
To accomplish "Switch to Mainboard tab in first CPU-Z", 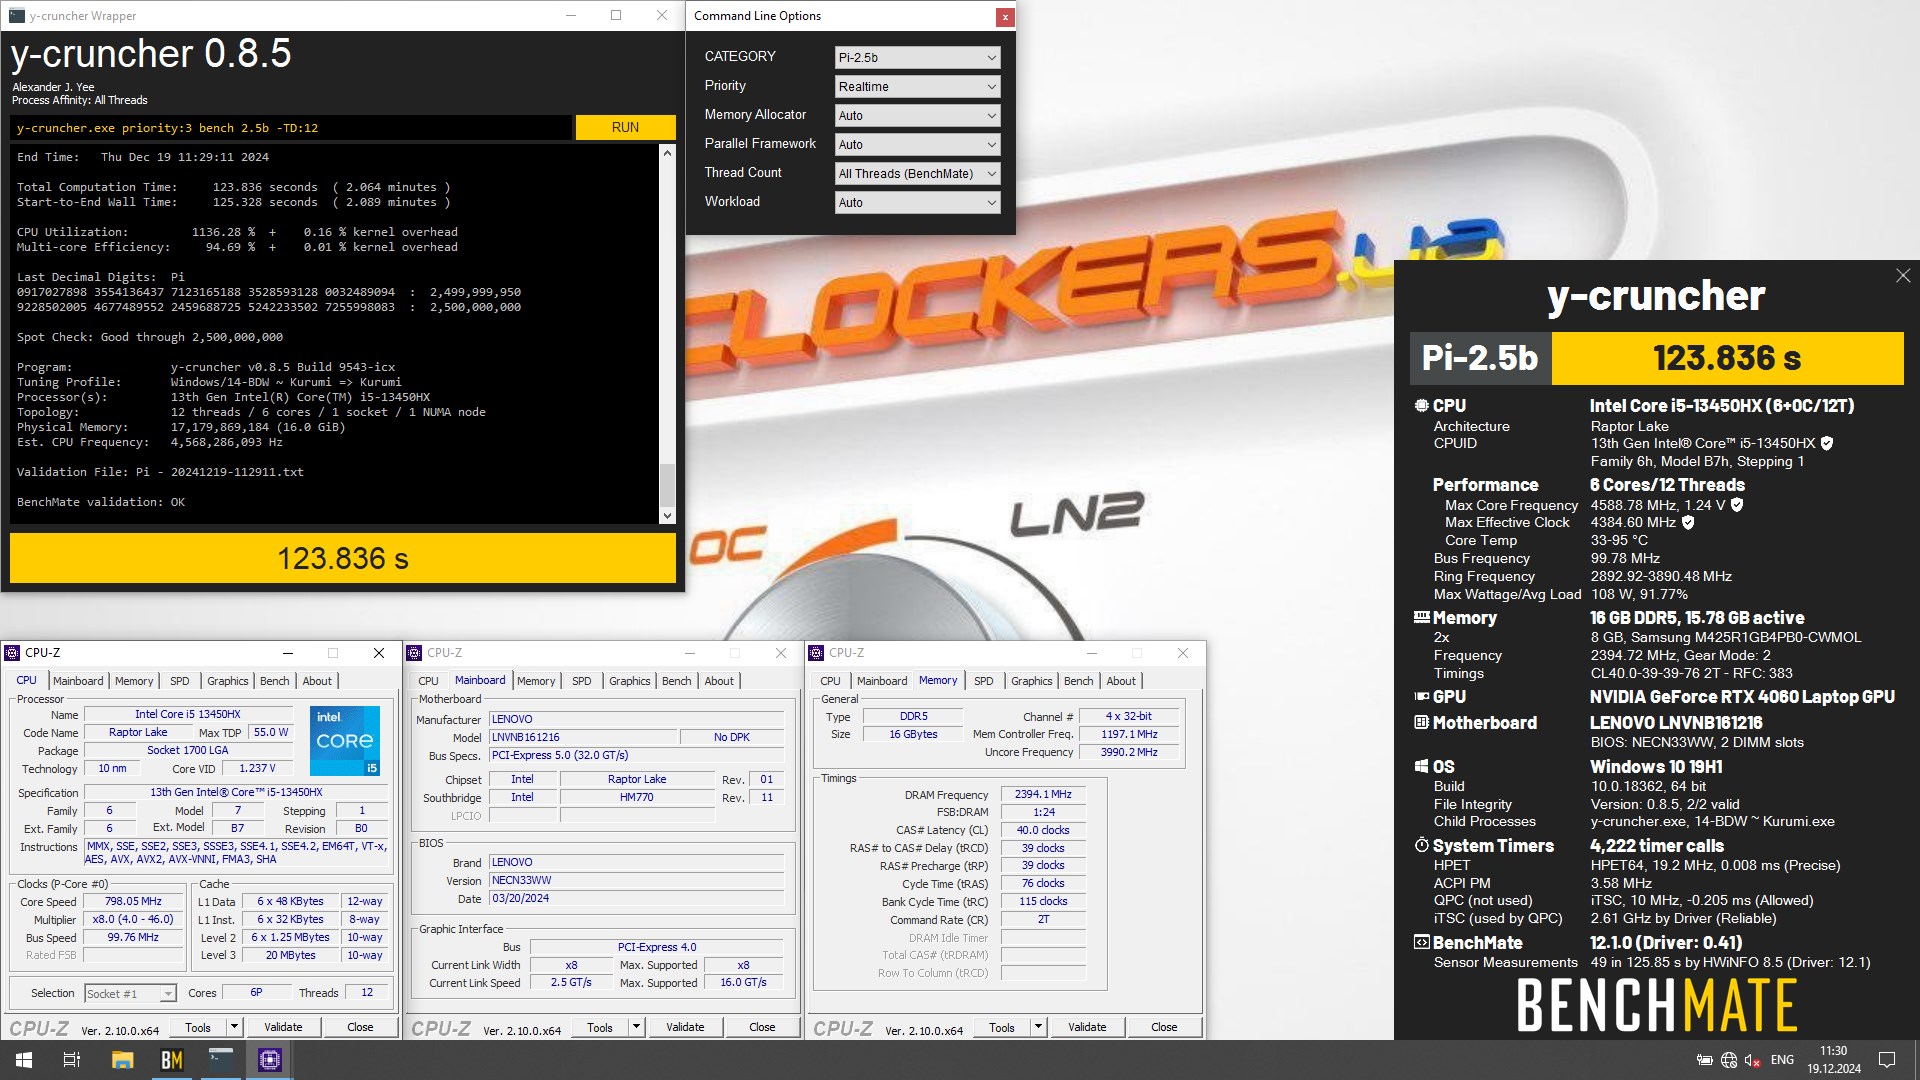I will click(78, 681).
